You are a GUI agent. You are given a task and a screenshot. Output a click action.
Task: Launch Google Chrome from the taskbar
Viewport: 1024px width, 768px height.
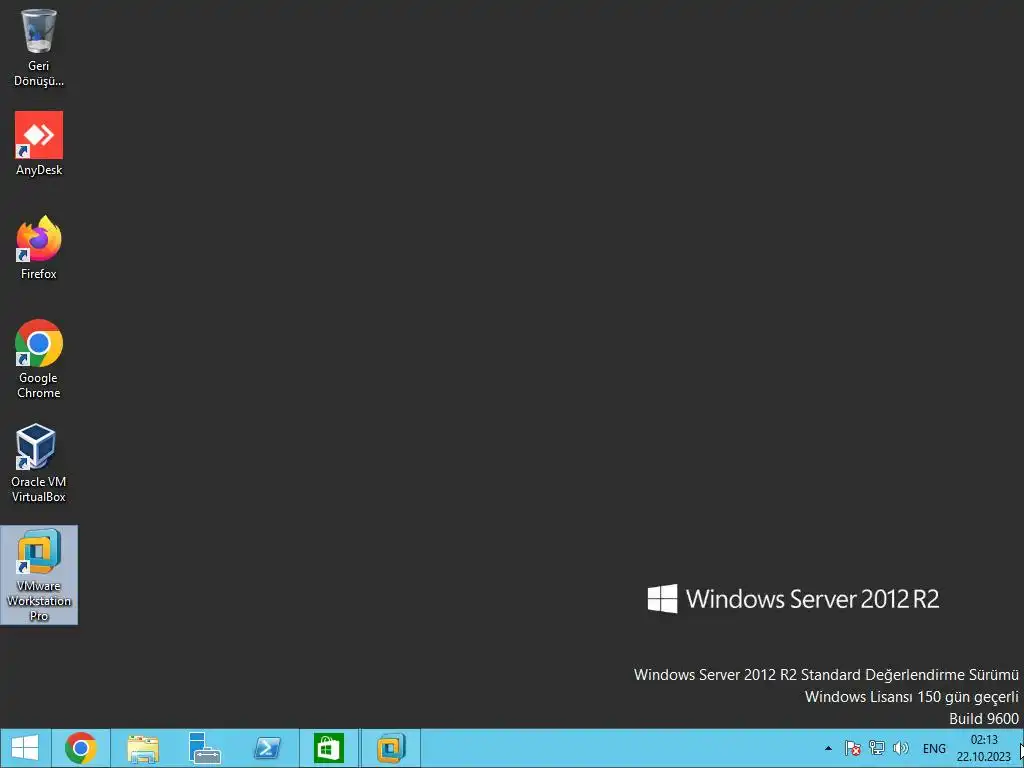[x=81, y=748]
